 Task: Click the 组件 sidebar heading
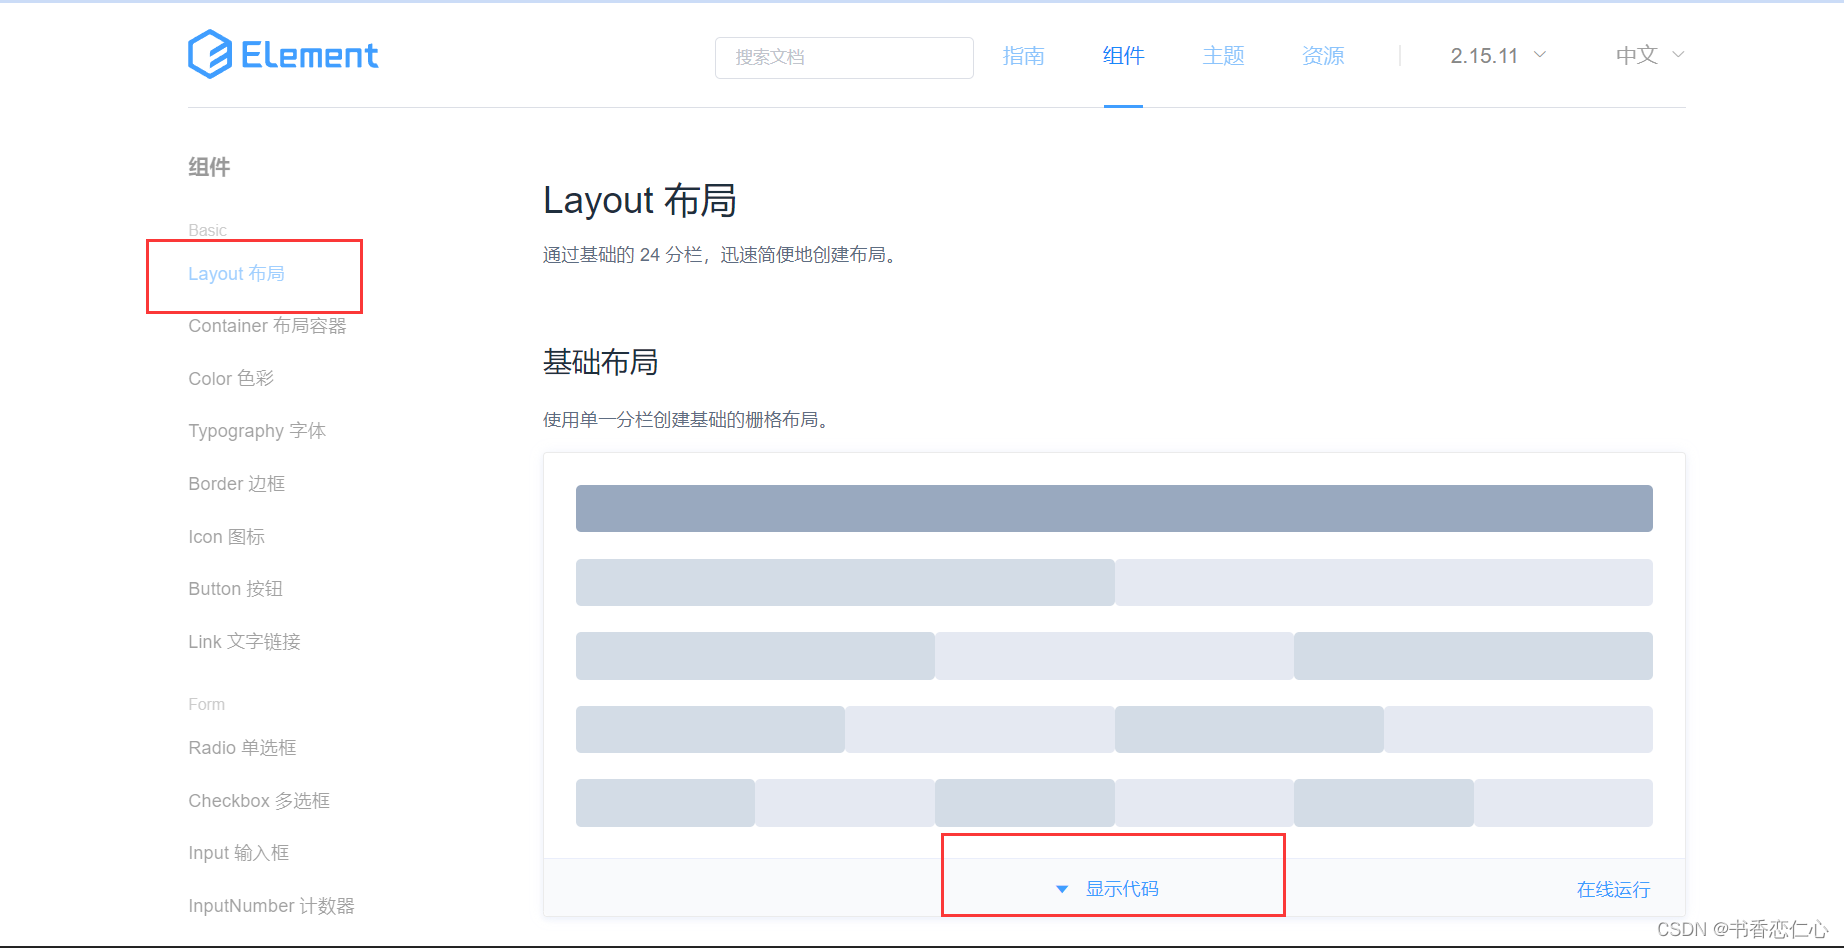pyautogui.click(x=209, y=167)
